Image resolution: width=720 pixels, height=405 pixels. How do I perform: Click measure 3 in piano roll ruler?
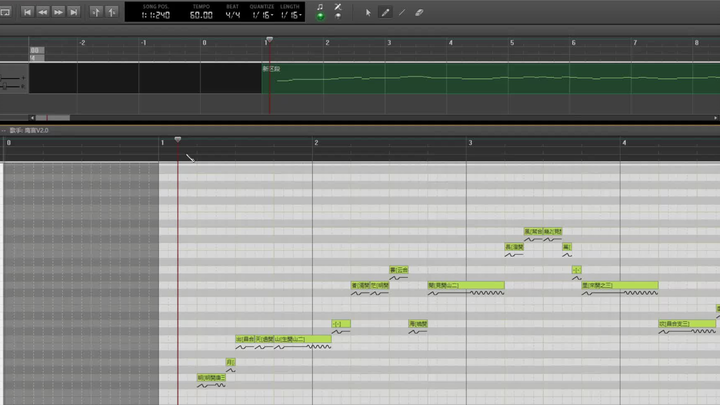tap(470, 143)
